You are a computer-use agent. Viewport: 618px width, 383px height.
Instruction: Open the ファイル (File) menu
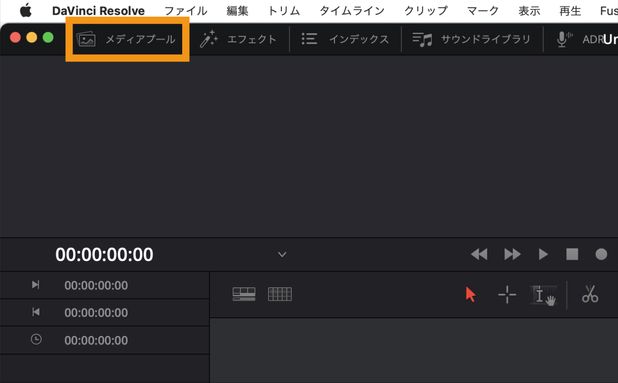point(186,11)
